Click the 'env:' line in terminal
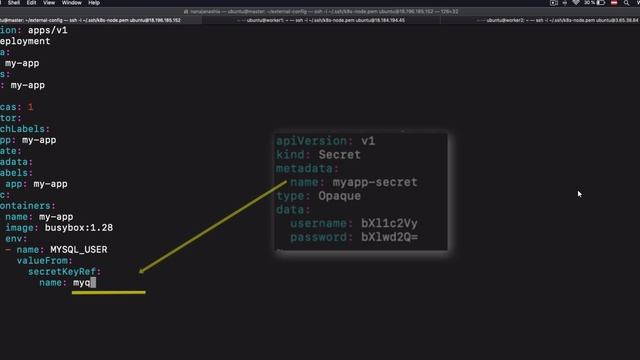The height and width of the screenshot is (360, 640). 16,238
